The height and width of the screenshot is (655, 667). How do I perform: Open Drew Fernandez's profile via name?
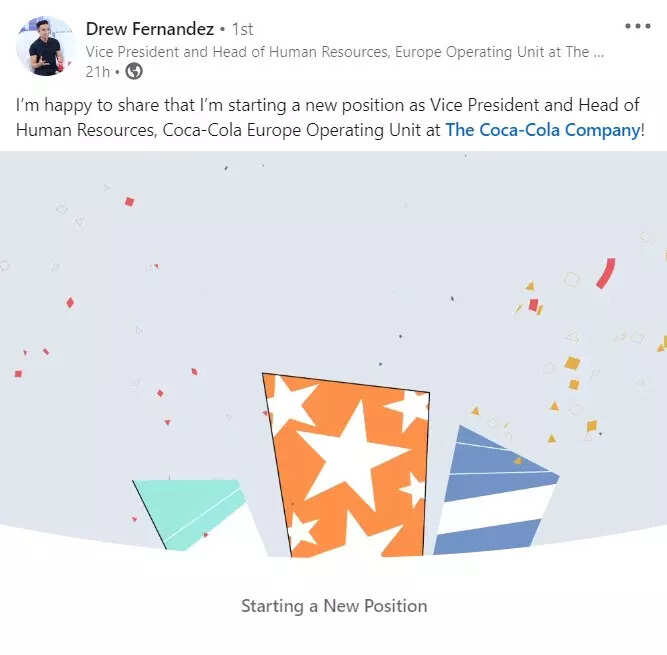150,28
